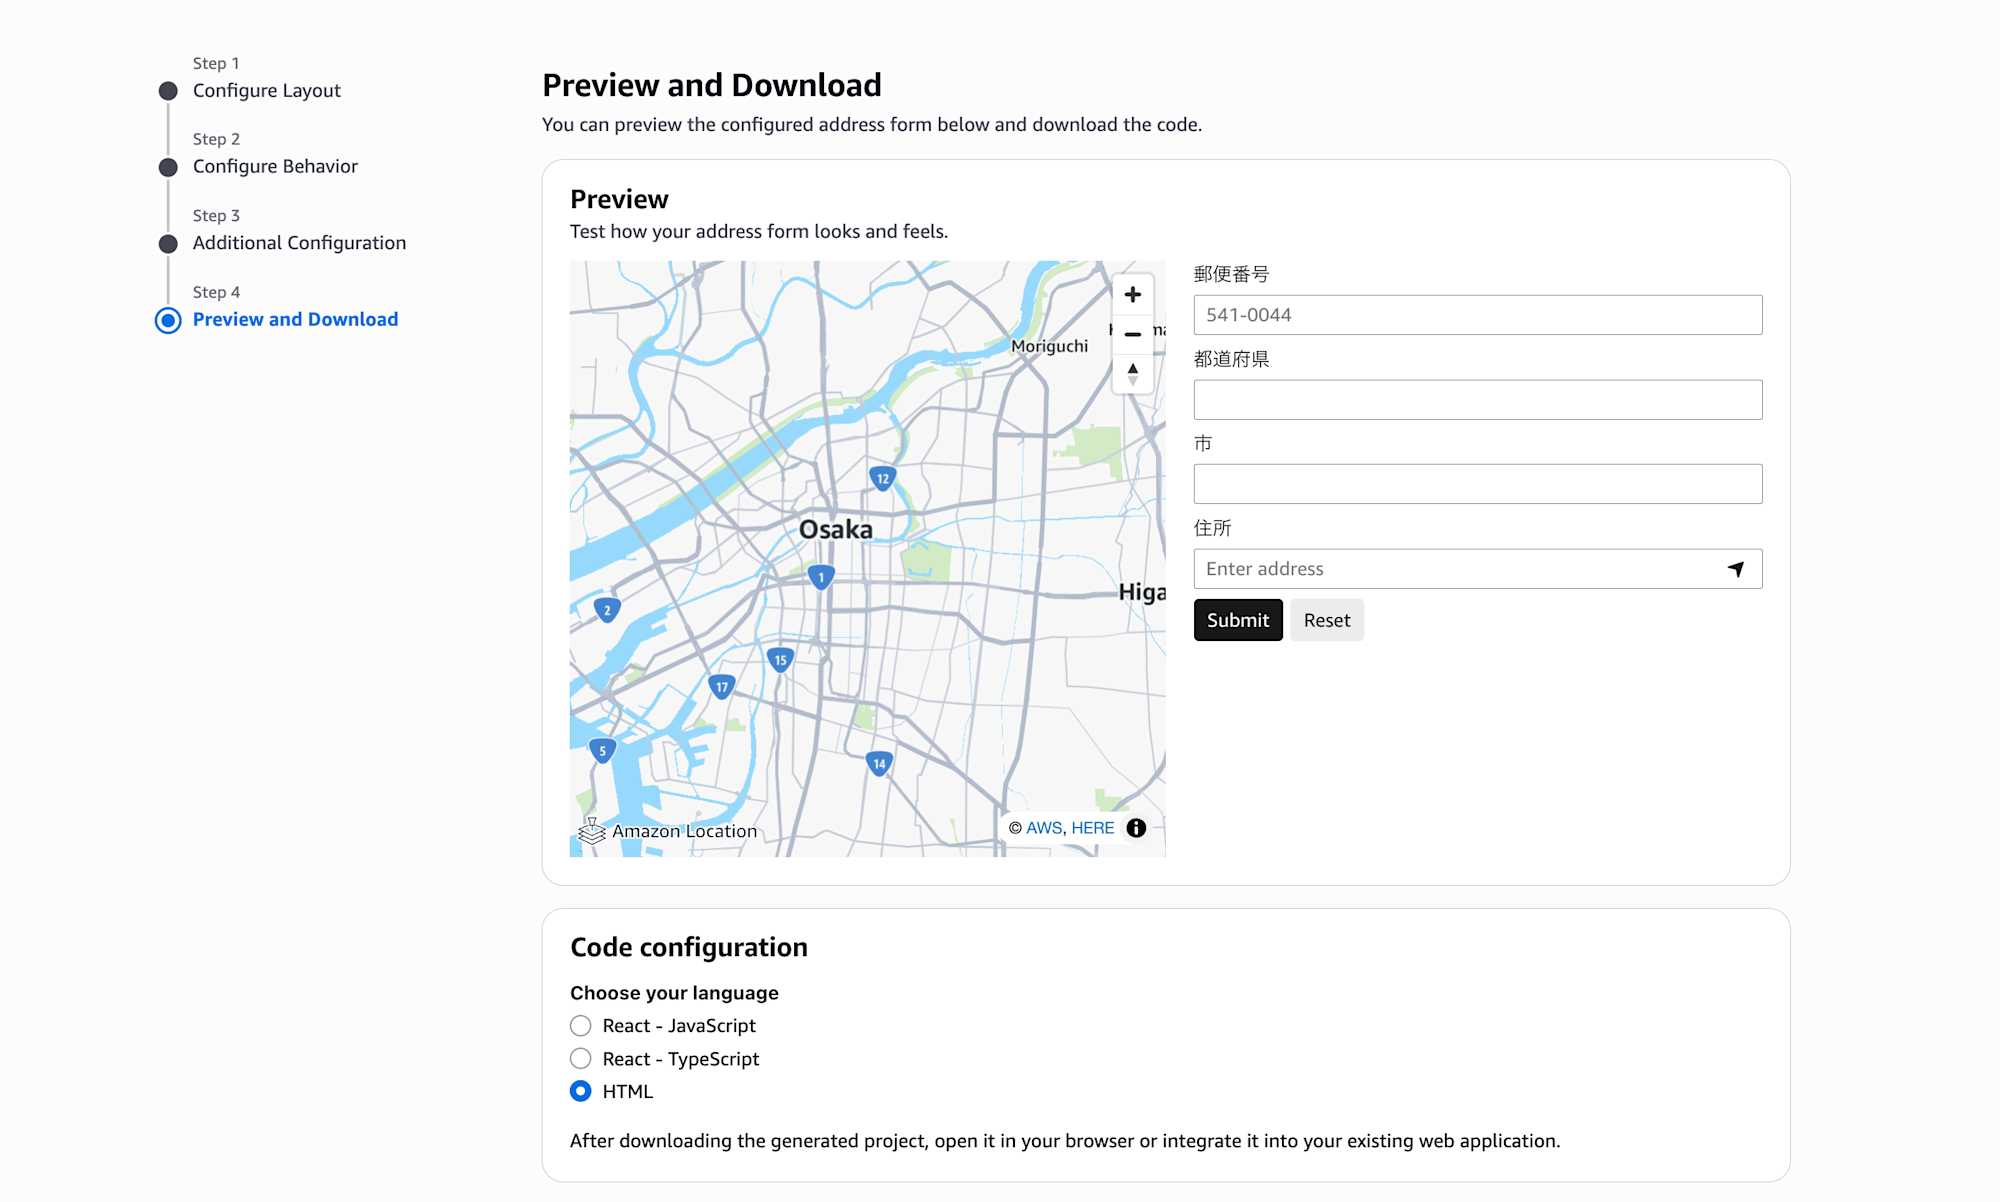The width and height of the screenshot is (2000, 1202).
Task: Open the HERE attribution link
Action: [x=1092, y=828]
